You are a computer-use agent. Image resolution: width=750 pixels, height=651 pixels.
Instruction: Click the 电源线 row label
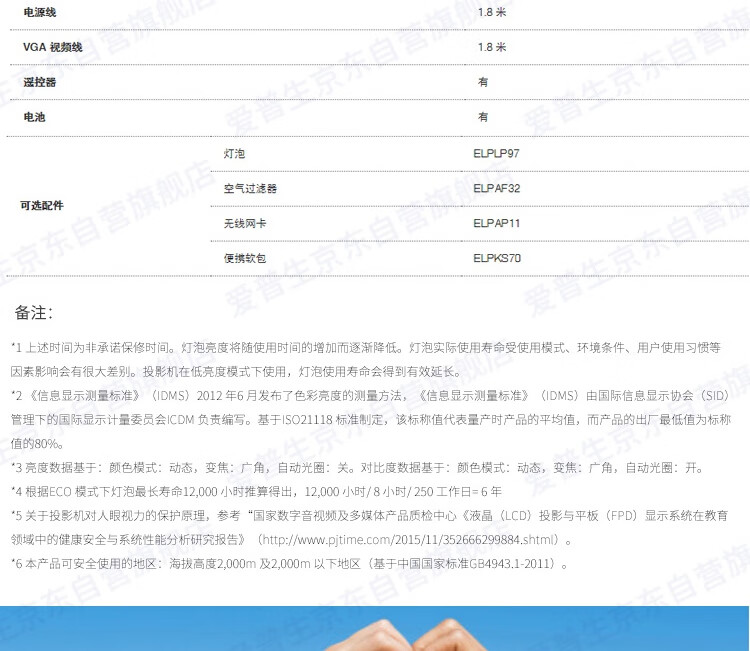(x=40, y=12)
